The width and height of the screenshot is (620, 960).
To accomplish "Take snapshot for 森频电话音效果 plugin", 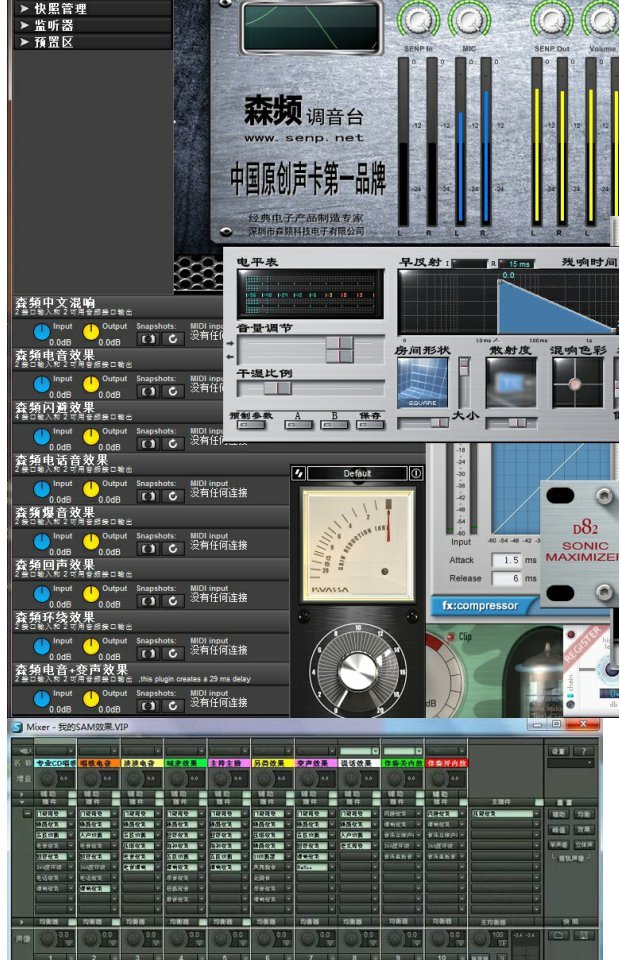I will click(x=148, y=496).
